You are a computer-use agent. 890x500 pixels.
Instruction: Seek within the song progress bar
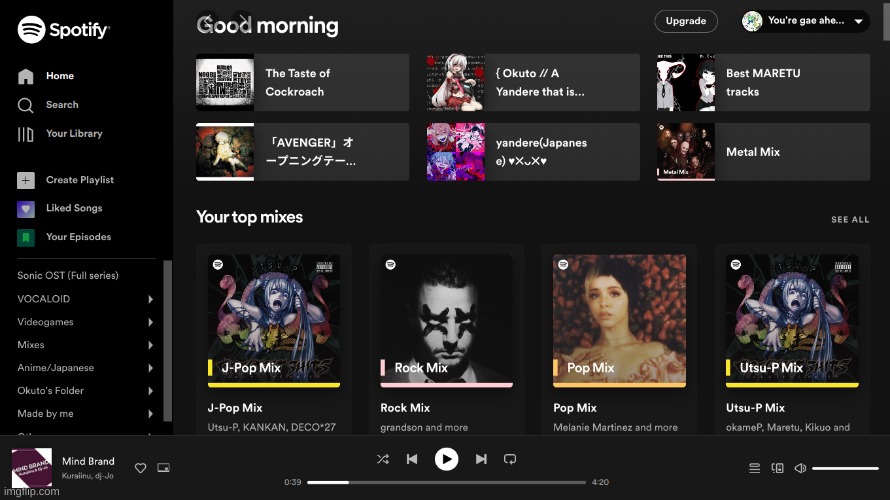click(x=446, y=482)
